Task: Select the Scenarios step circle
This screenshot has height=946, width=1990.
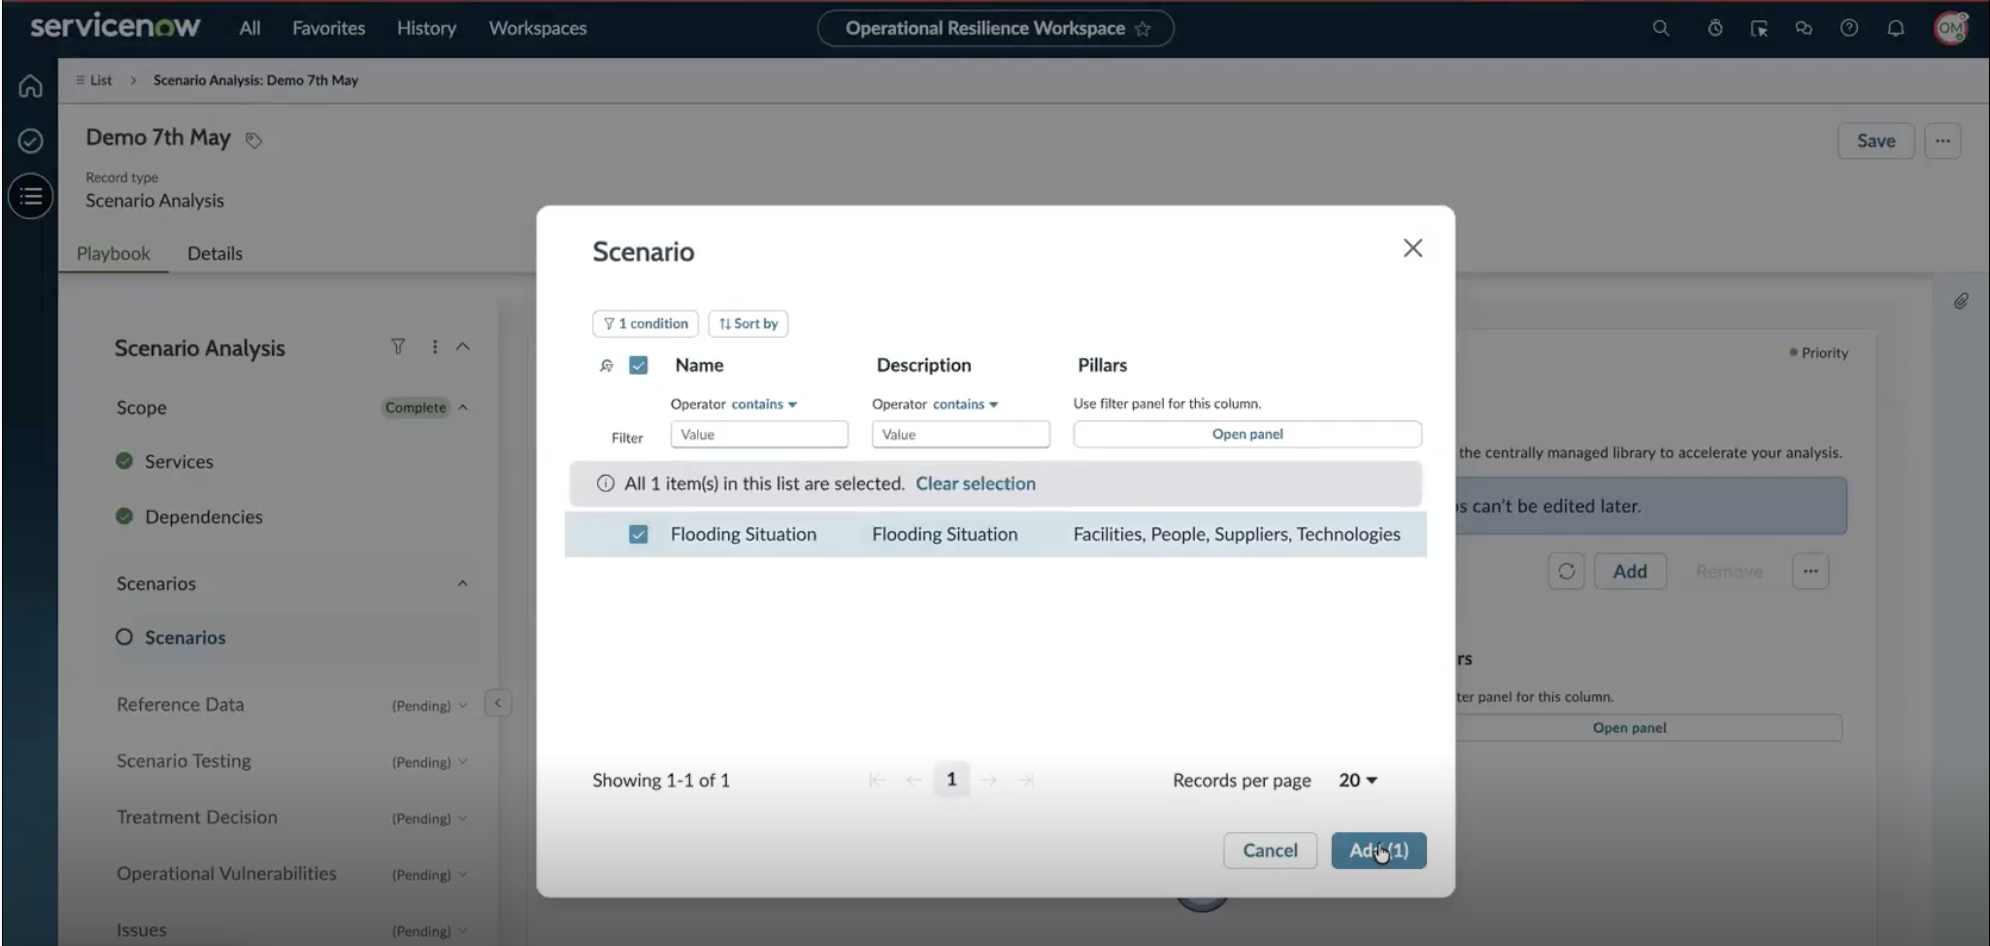Action: pos(124,637)
